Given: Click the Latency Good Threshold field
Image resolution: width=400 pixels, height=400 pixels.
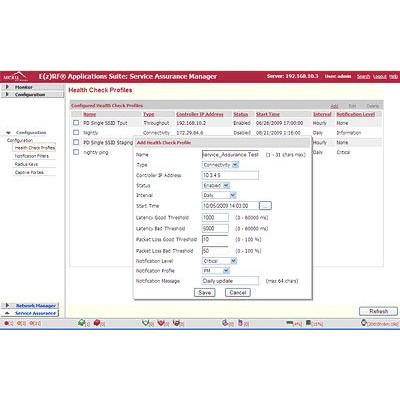Looking at the screenshot, I should 215,217.
